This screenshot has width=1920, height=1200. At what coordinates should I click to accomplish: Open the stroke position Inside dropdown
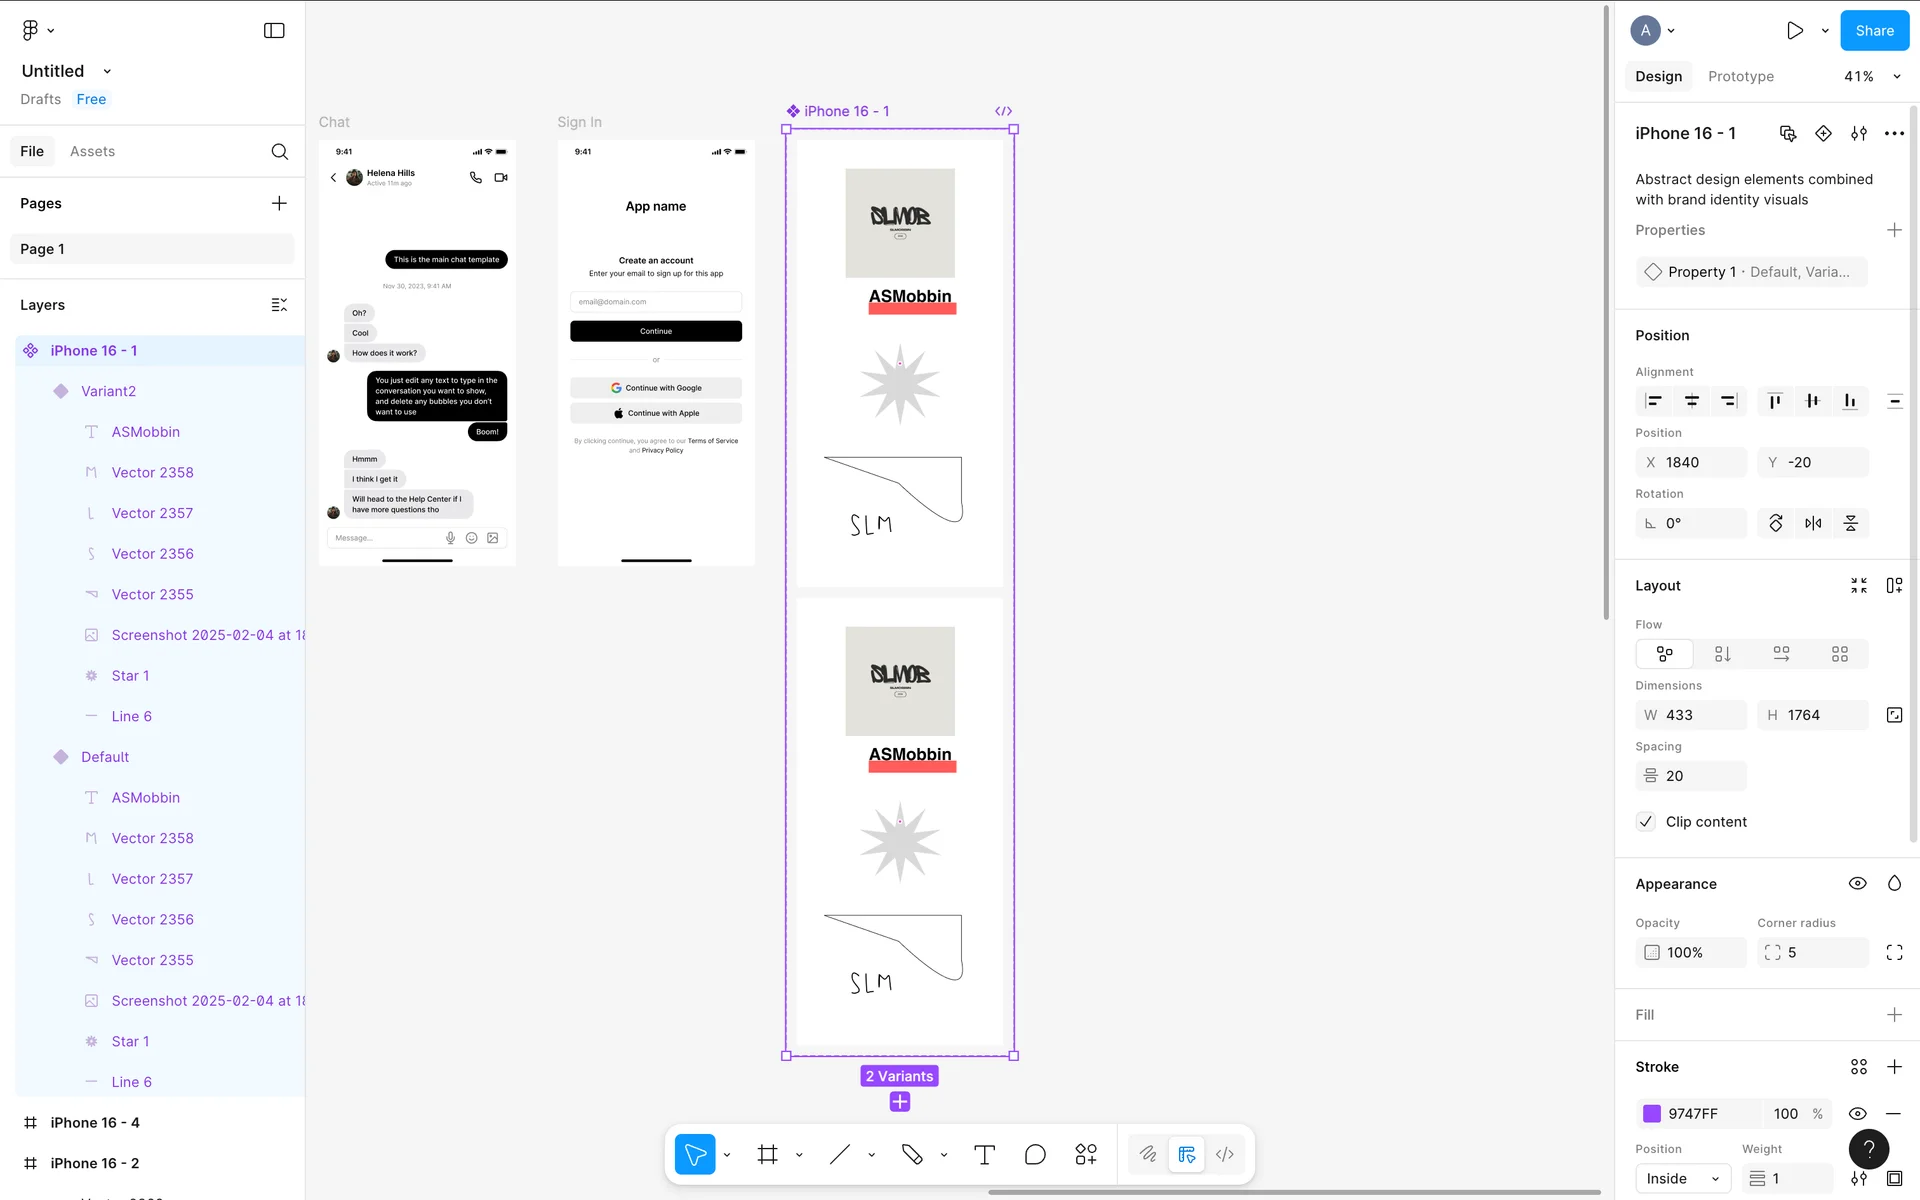click(1683, 1179)
